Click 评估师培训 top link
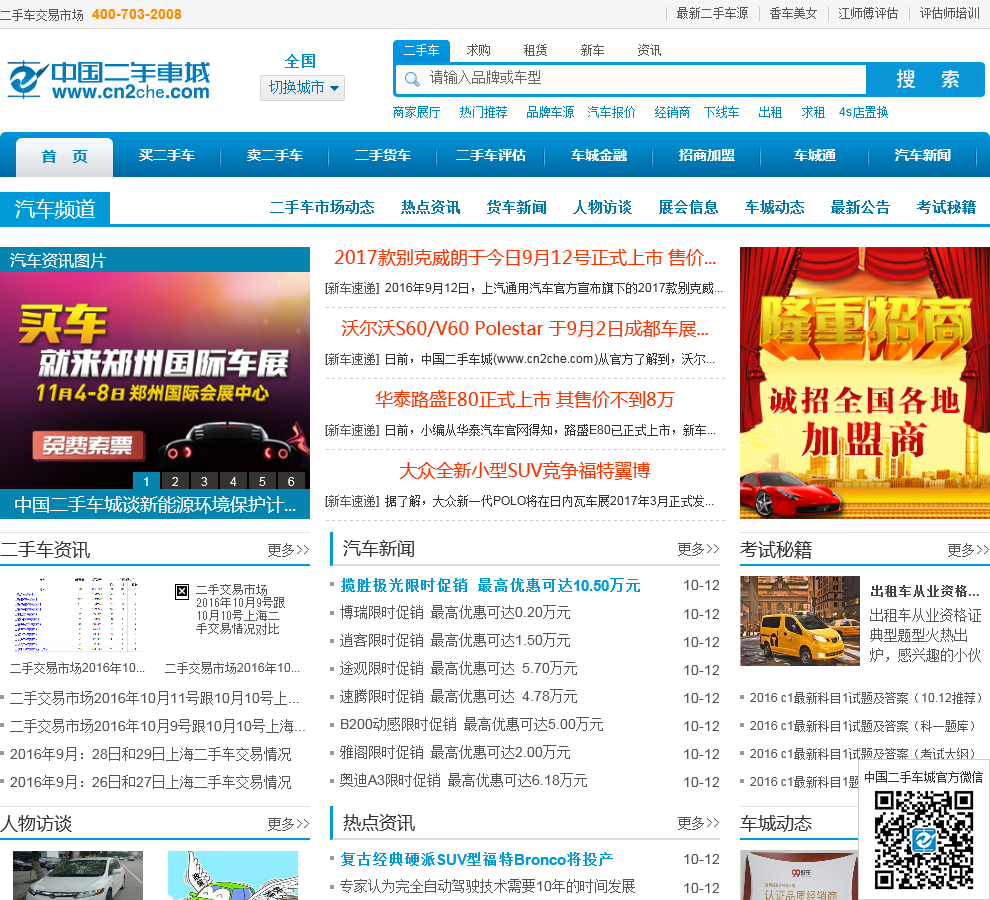Image resolution: width=990 pixels, height=900 pixels. click(949, 13)
